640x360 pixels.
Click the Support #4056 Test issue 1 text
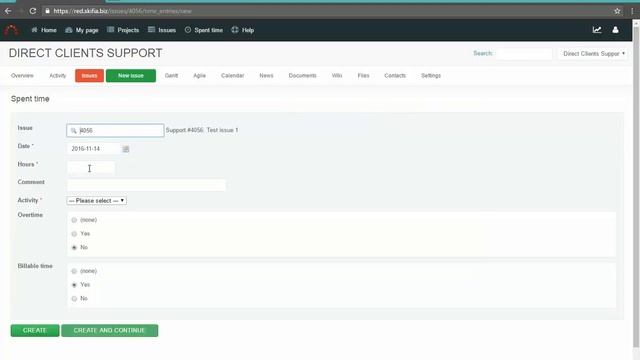202,130
